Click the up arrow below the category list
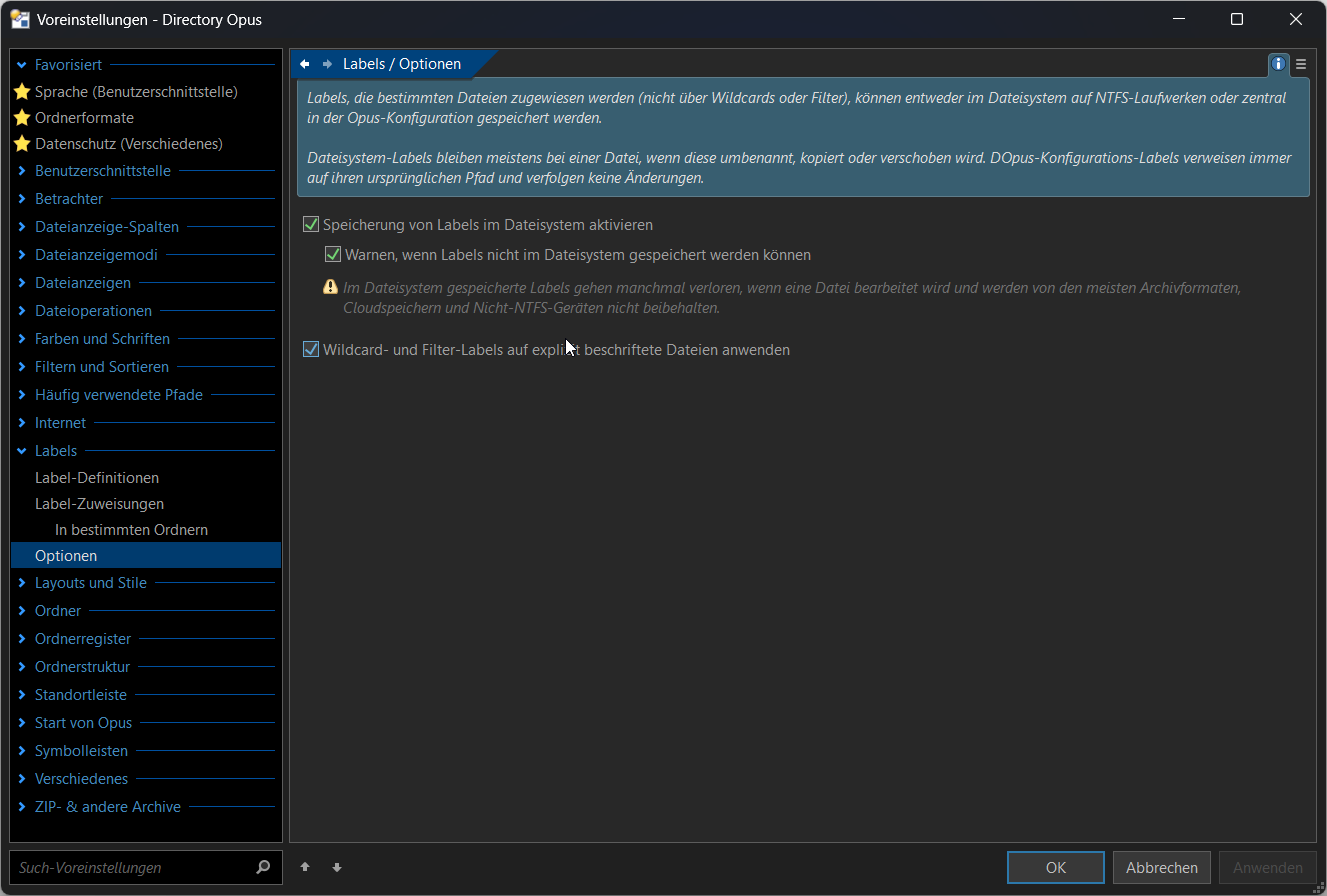 coord(305,867)
